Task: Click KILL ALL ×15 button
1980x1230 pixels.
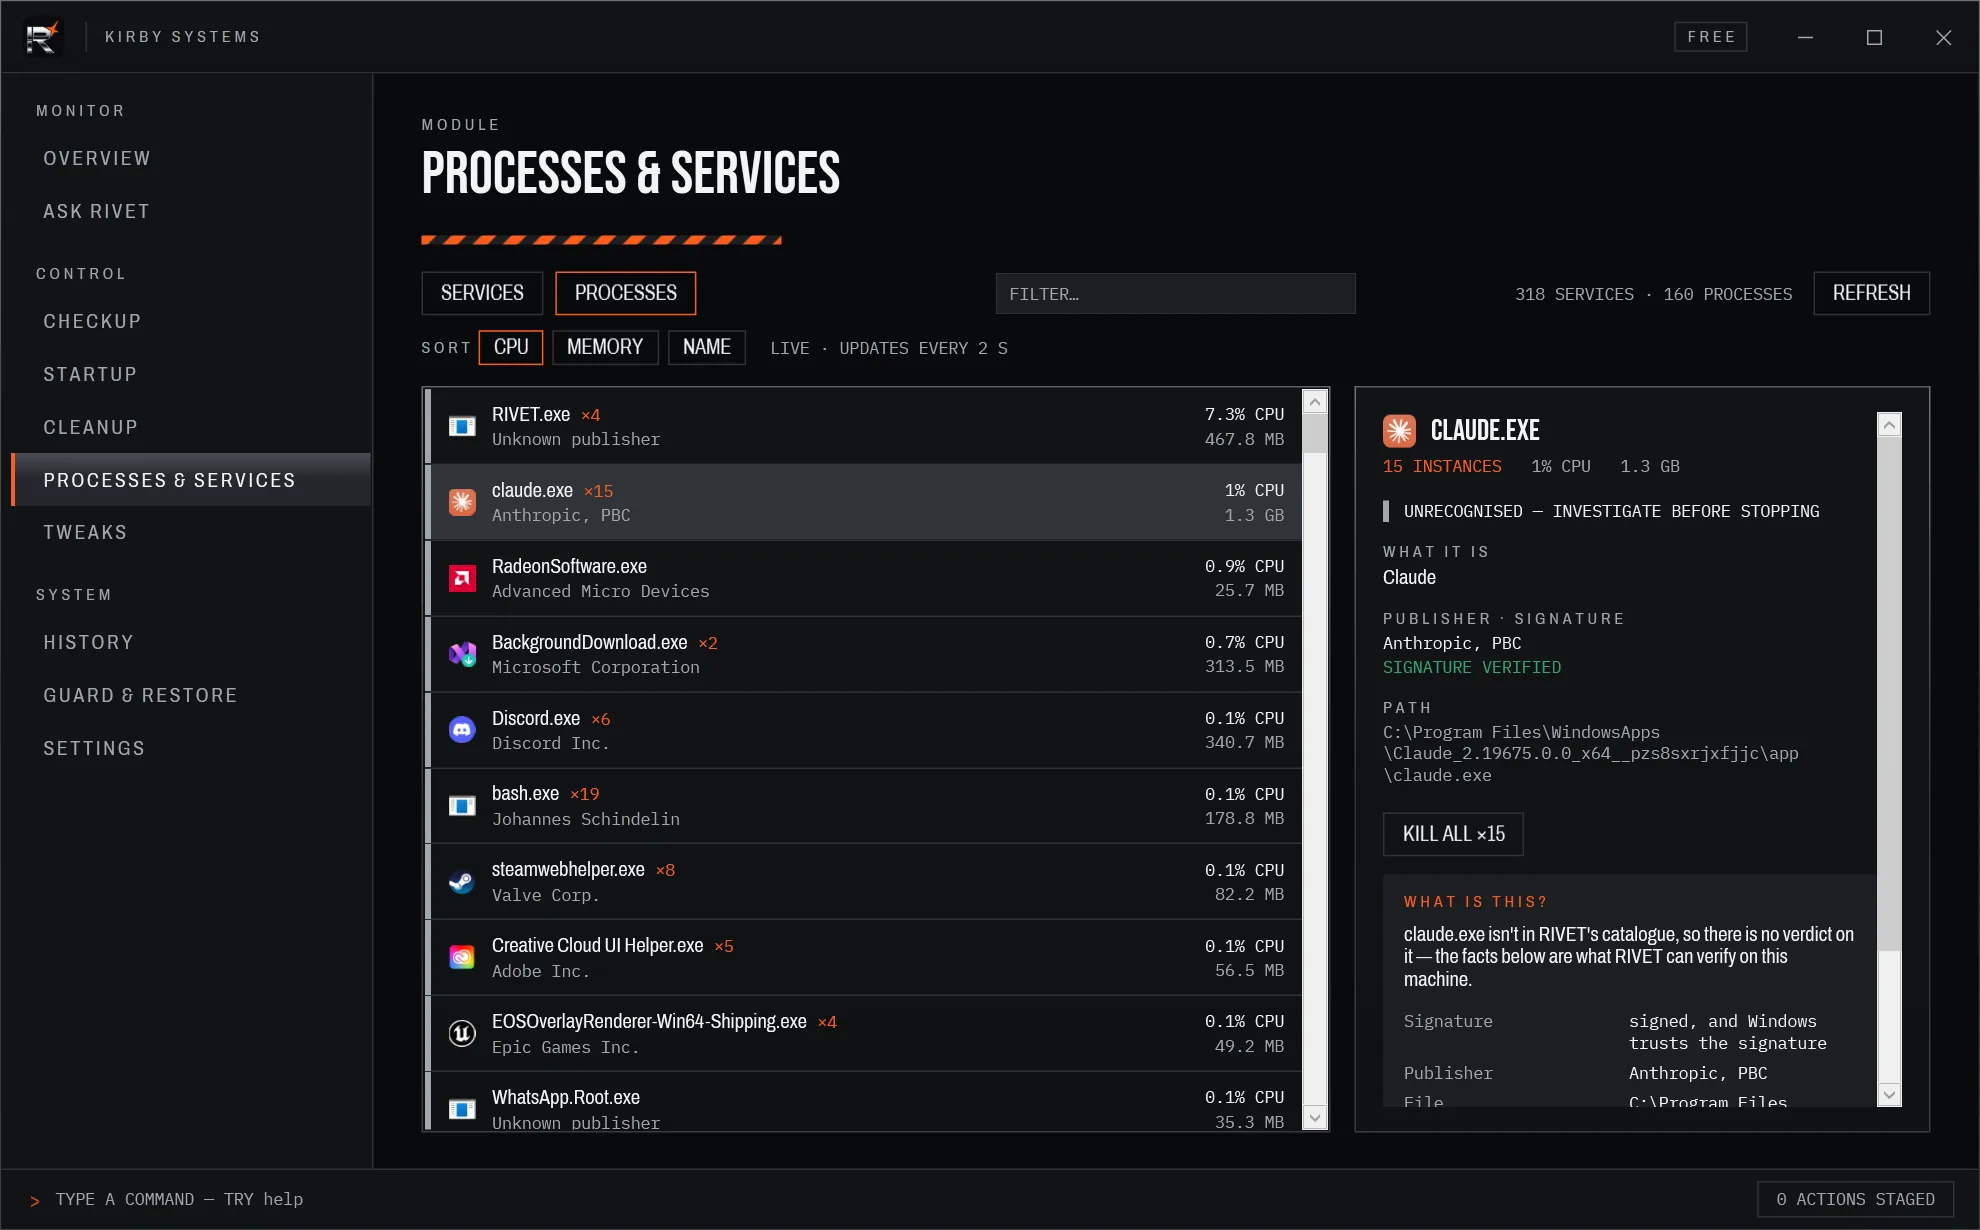Action: (1453, 834)
